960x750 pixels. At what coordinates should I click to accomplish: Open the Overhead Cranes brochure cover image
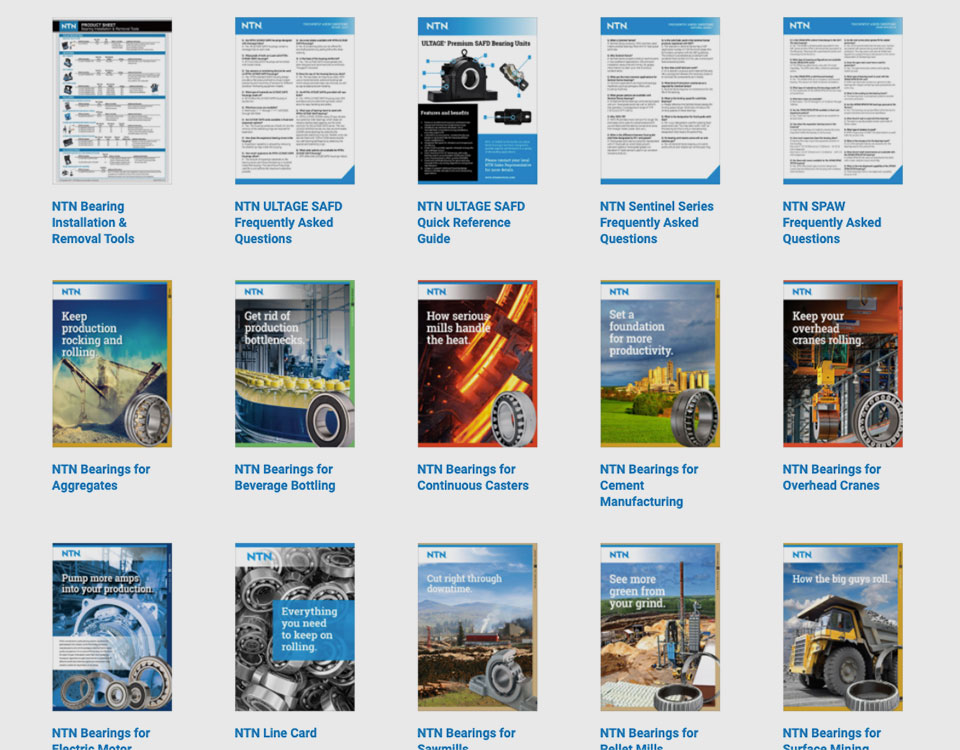coord(842,364)
